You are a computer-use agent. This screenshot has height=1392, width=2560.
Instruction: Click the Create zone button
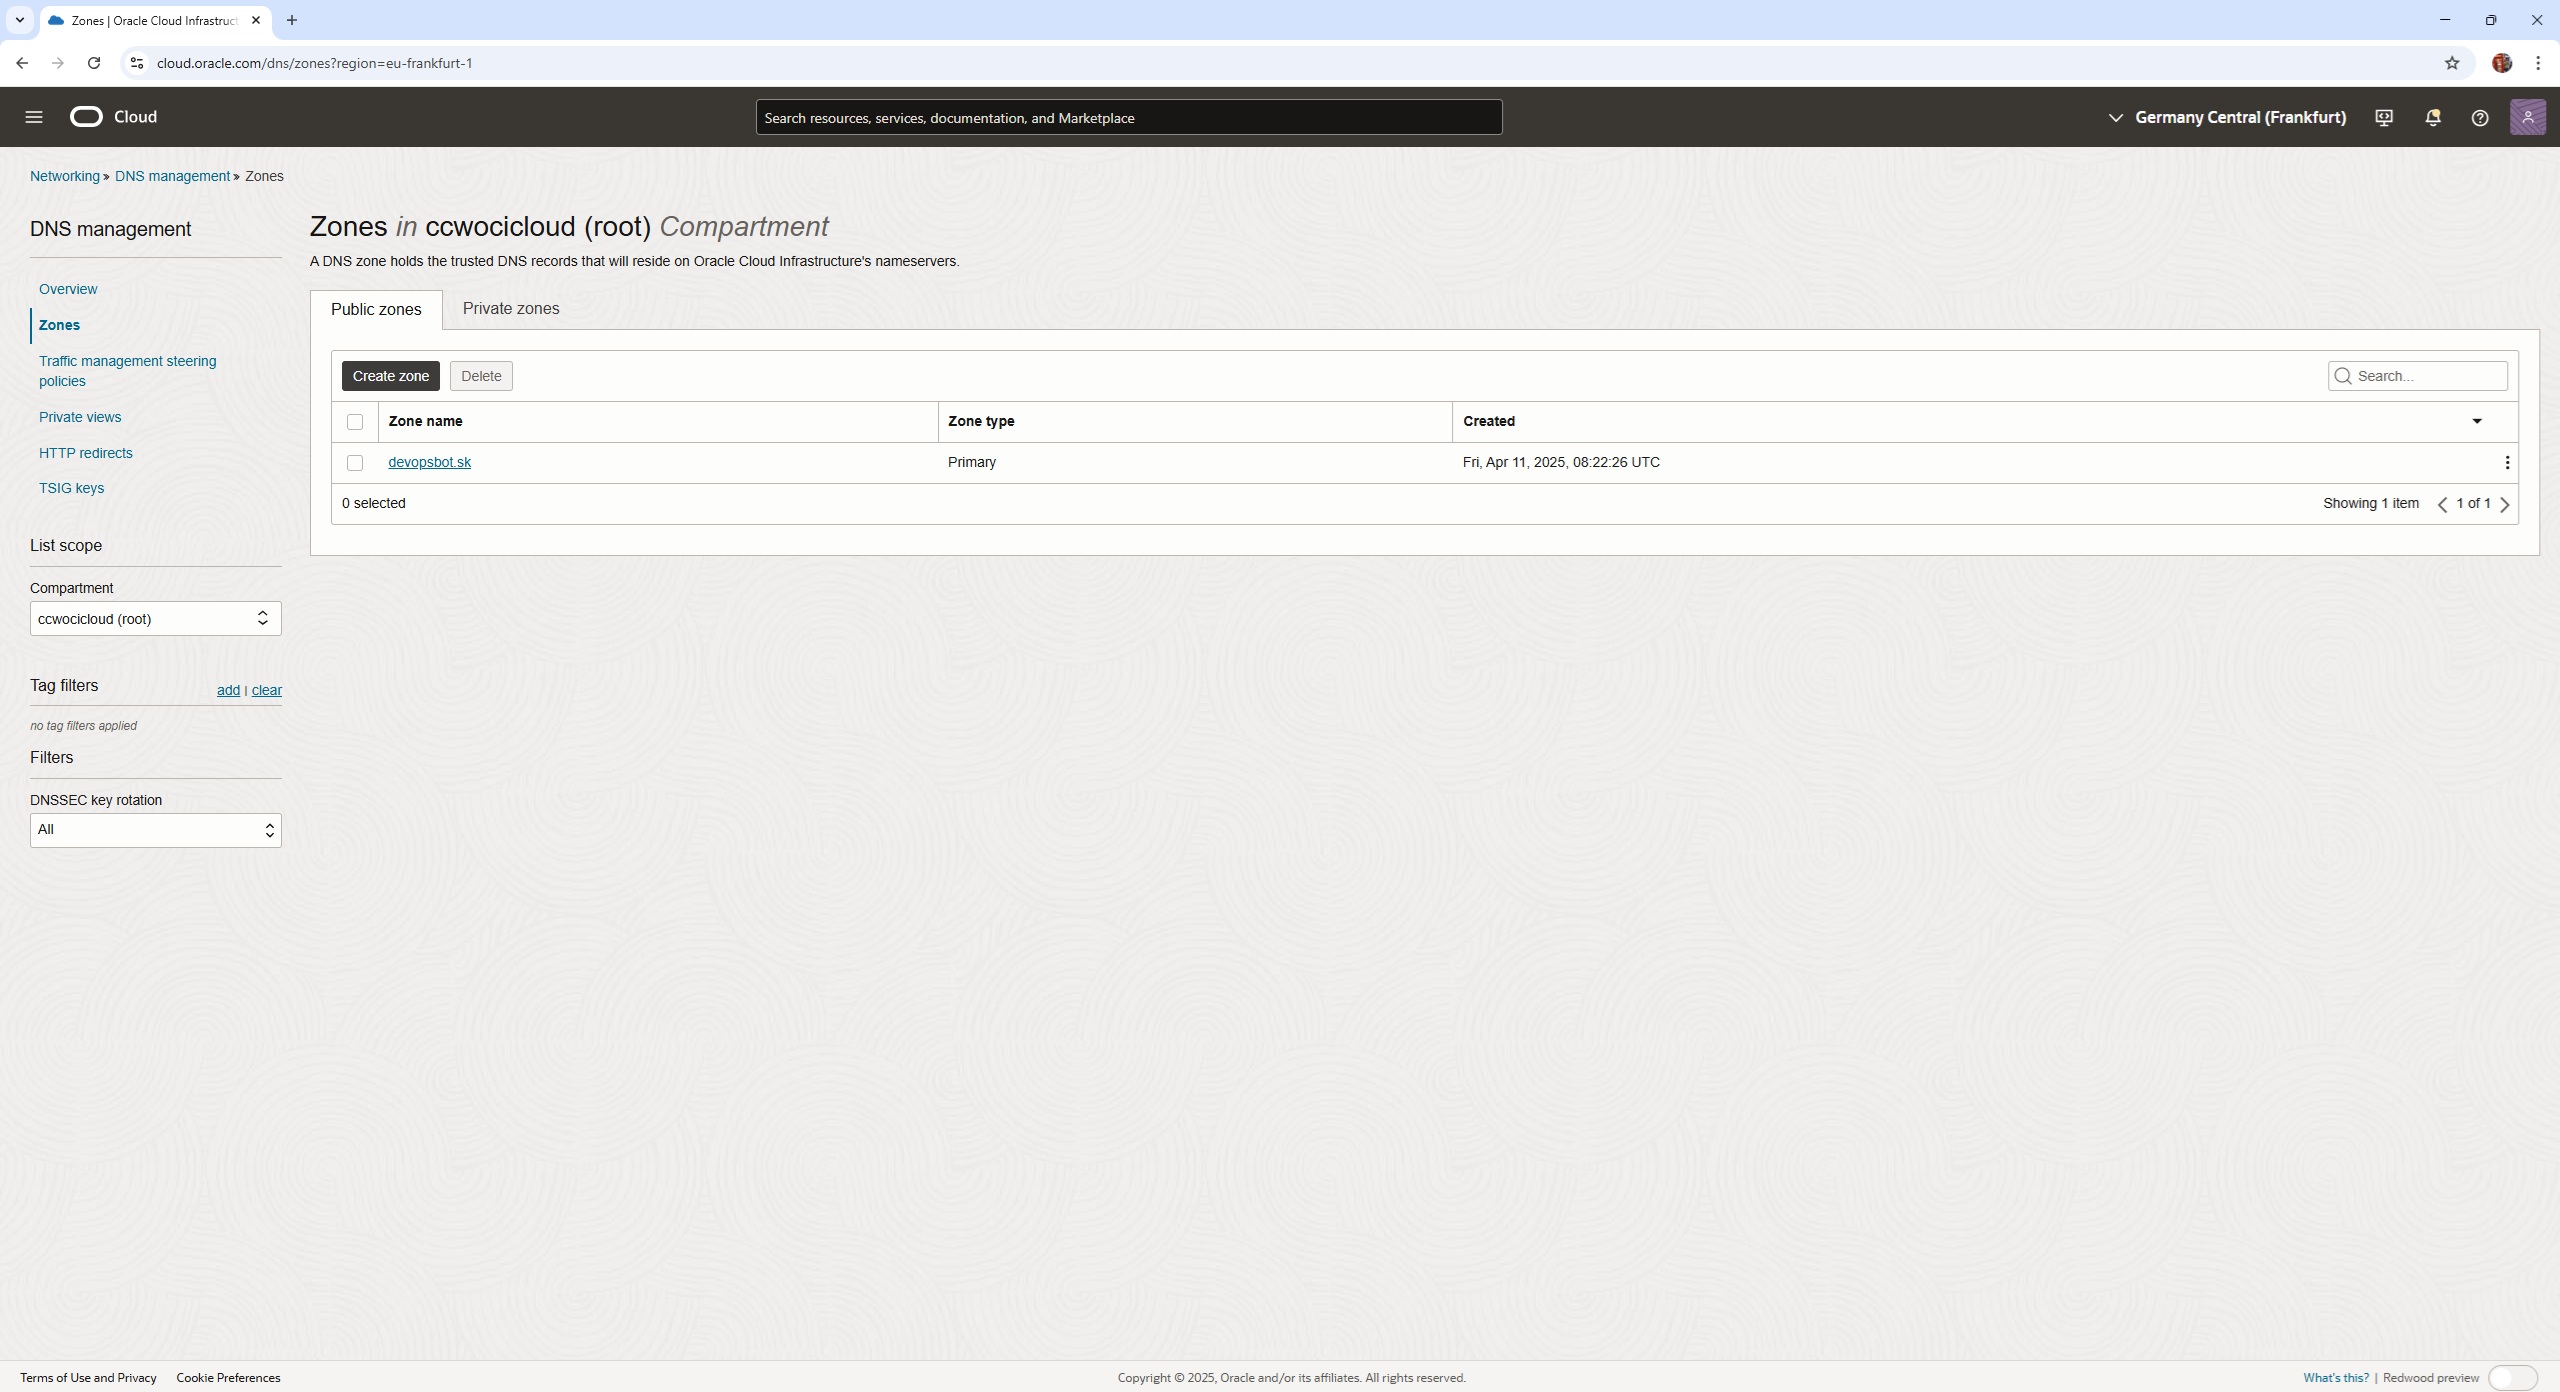coord(391,376)
